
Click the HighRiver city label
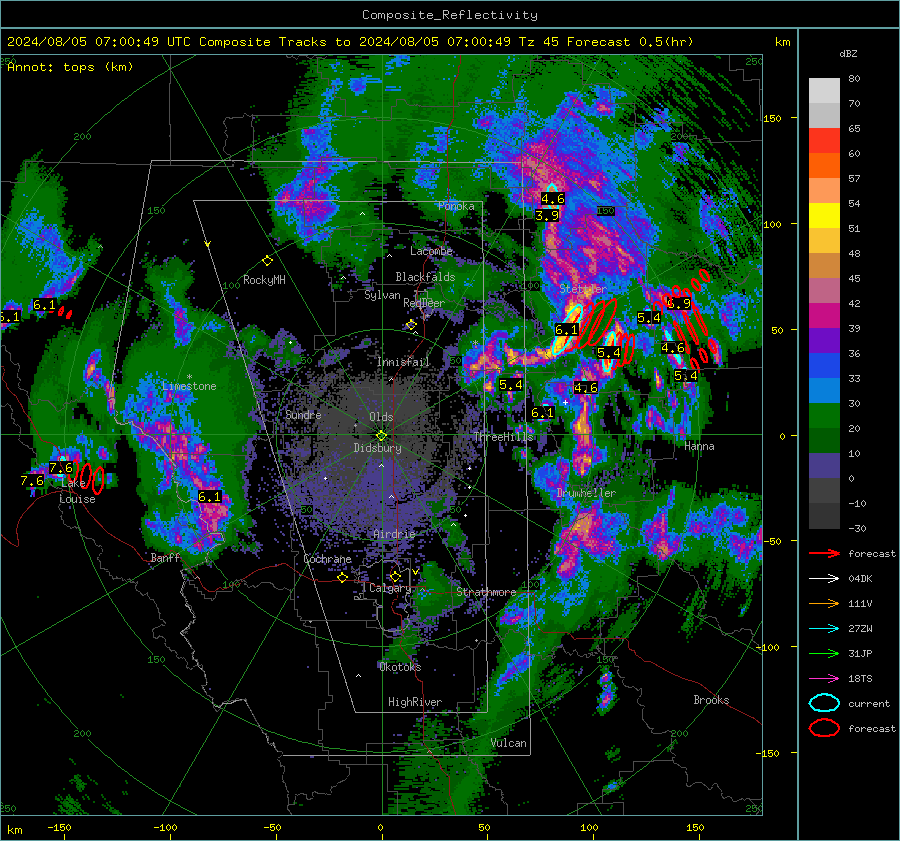coord(414,702)
